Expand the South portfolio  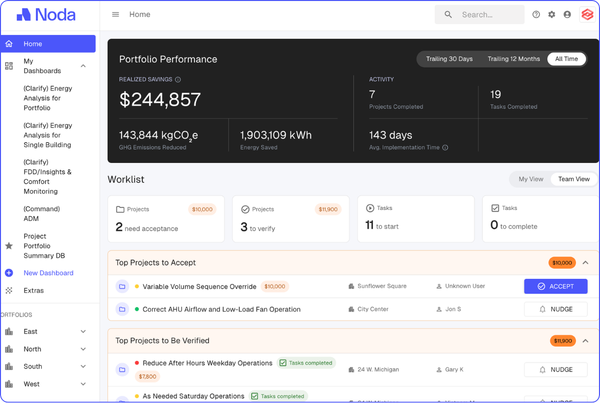click(x=83, y=367)
